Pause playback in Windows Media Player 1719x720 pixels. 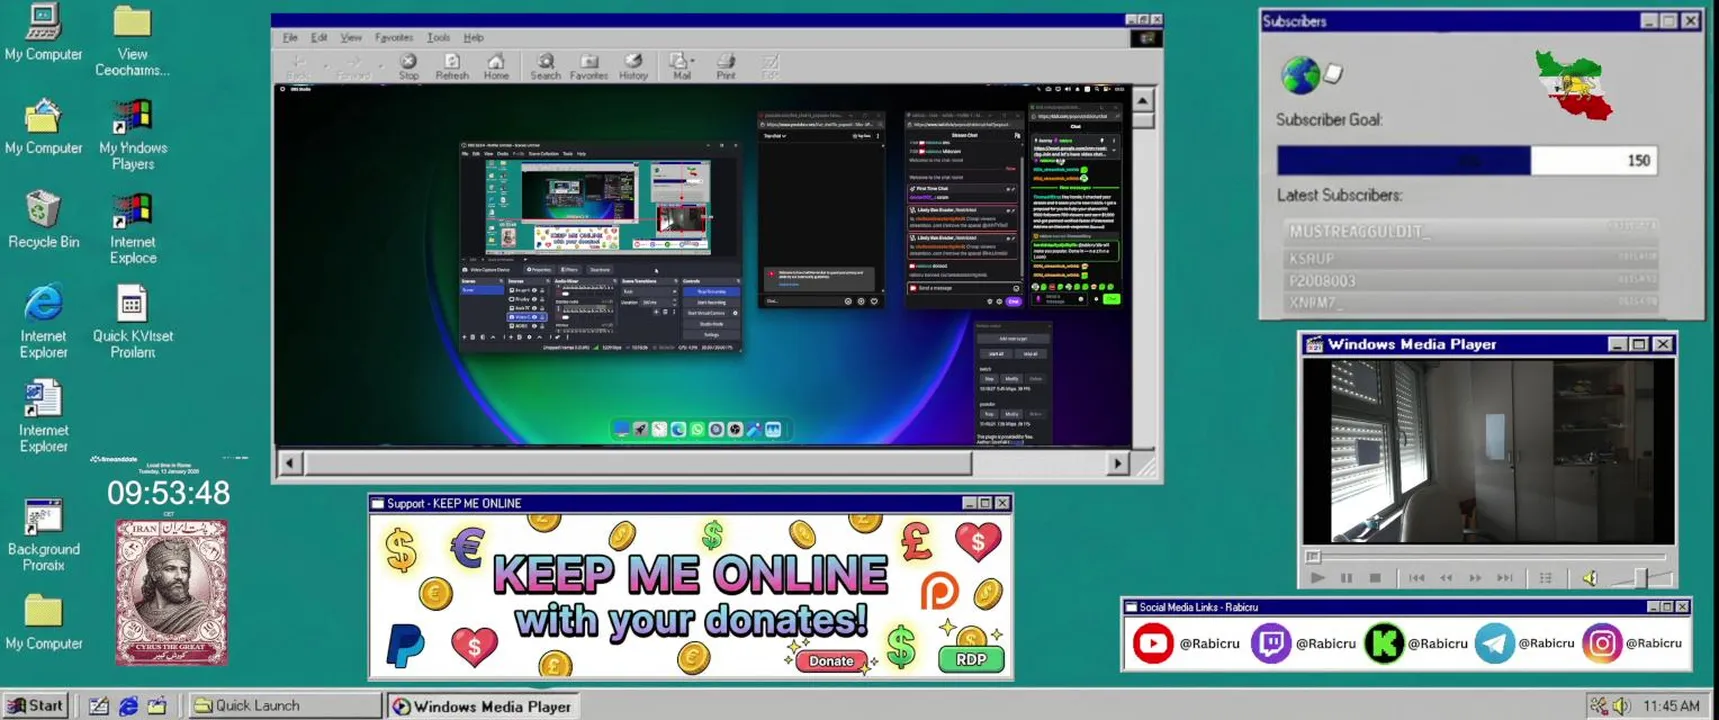1346,578
